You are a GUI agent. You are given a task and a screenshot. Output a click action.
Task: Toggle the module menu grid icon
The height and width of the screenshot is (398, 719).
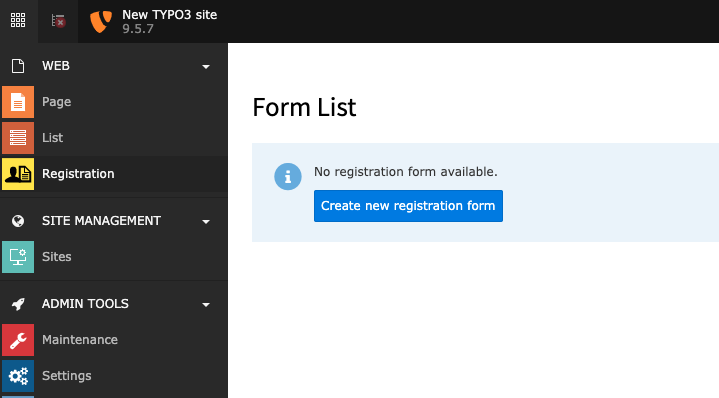point(18,20)
